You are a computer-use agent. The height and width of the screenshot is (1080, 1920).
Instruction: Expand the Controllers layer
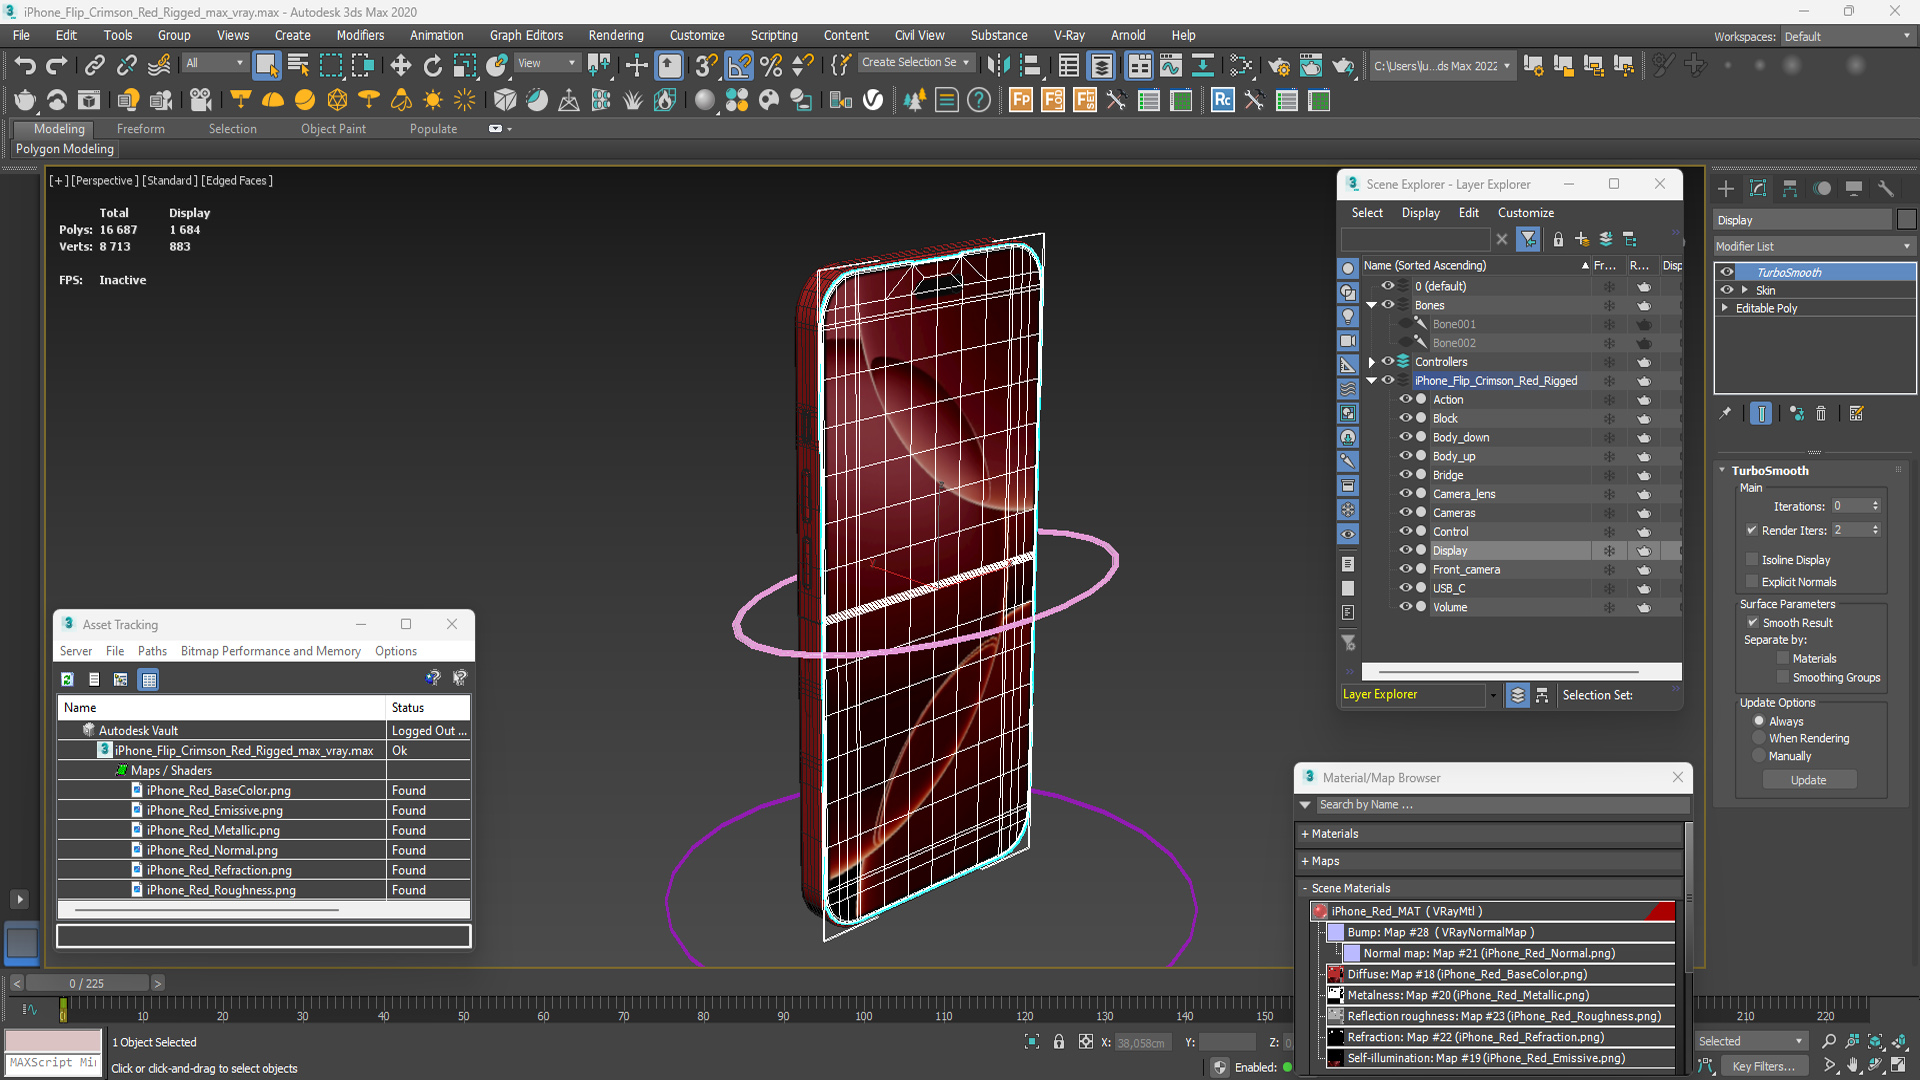click(1372, 362)
